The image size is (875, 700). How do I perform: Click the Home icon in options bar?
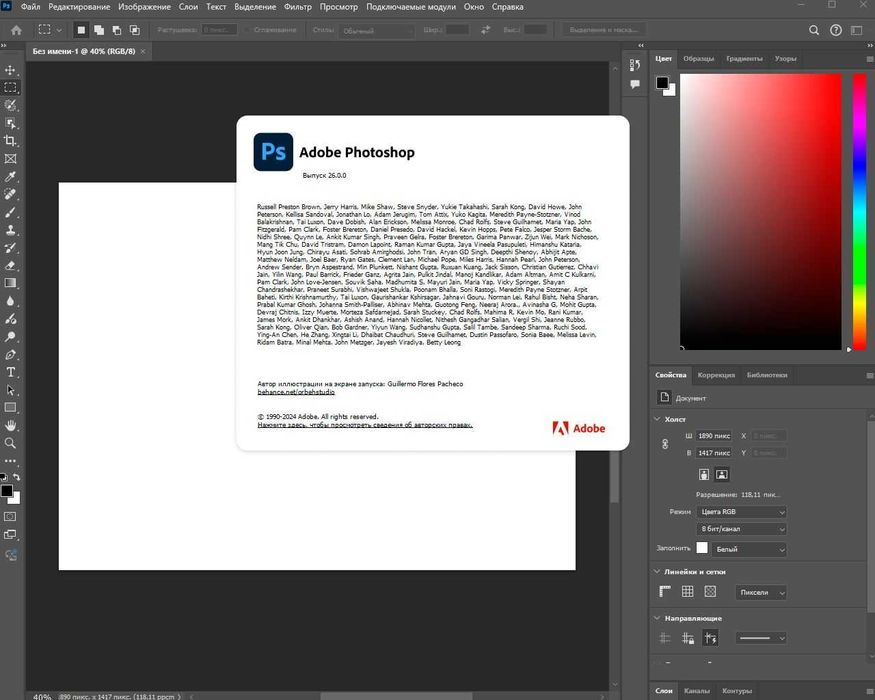[16, 30]
